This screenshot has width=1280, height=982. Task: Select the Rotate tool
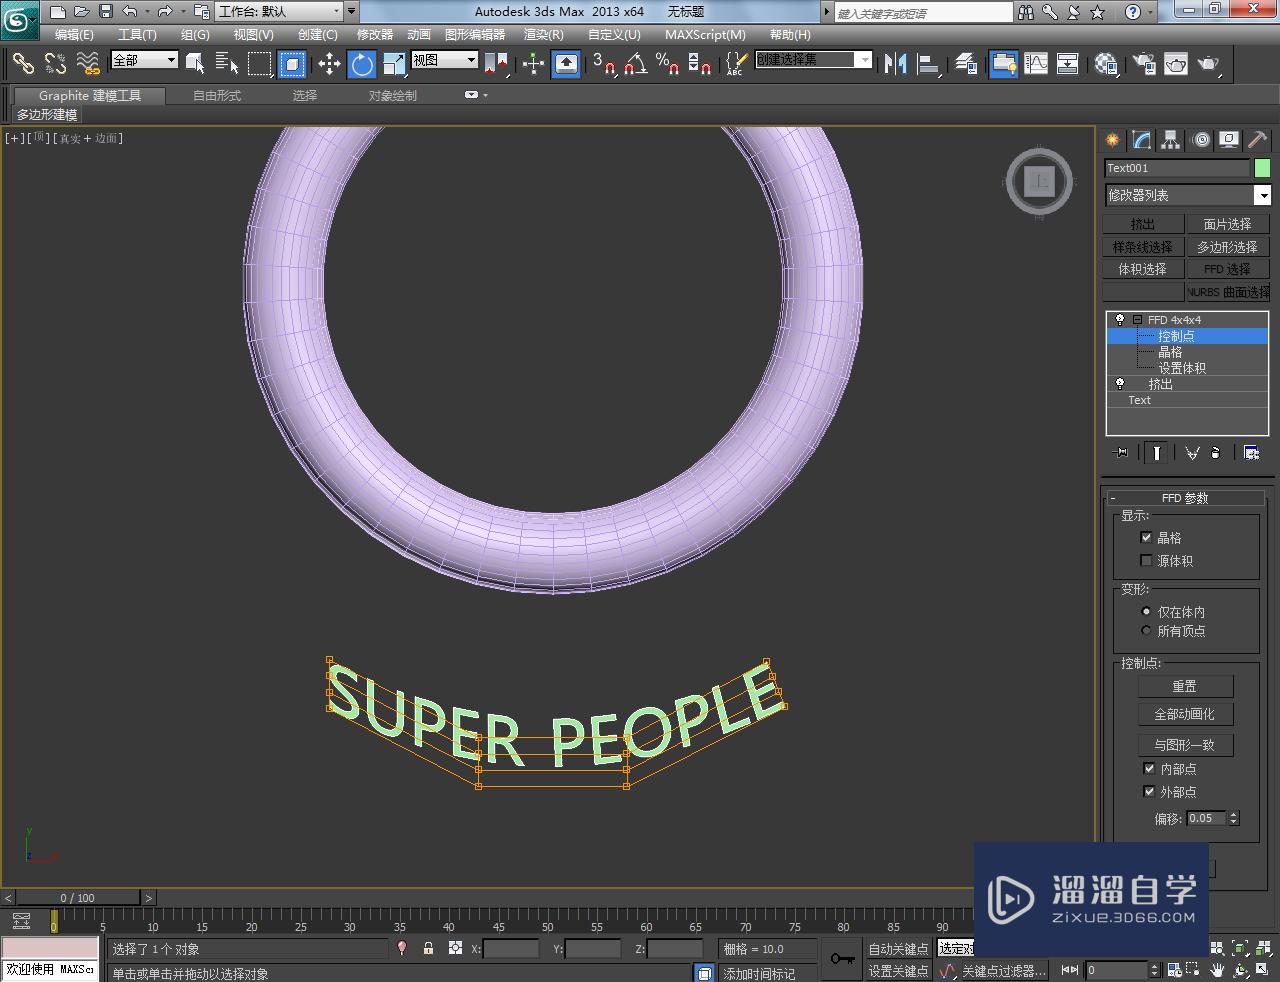[362, 64]
